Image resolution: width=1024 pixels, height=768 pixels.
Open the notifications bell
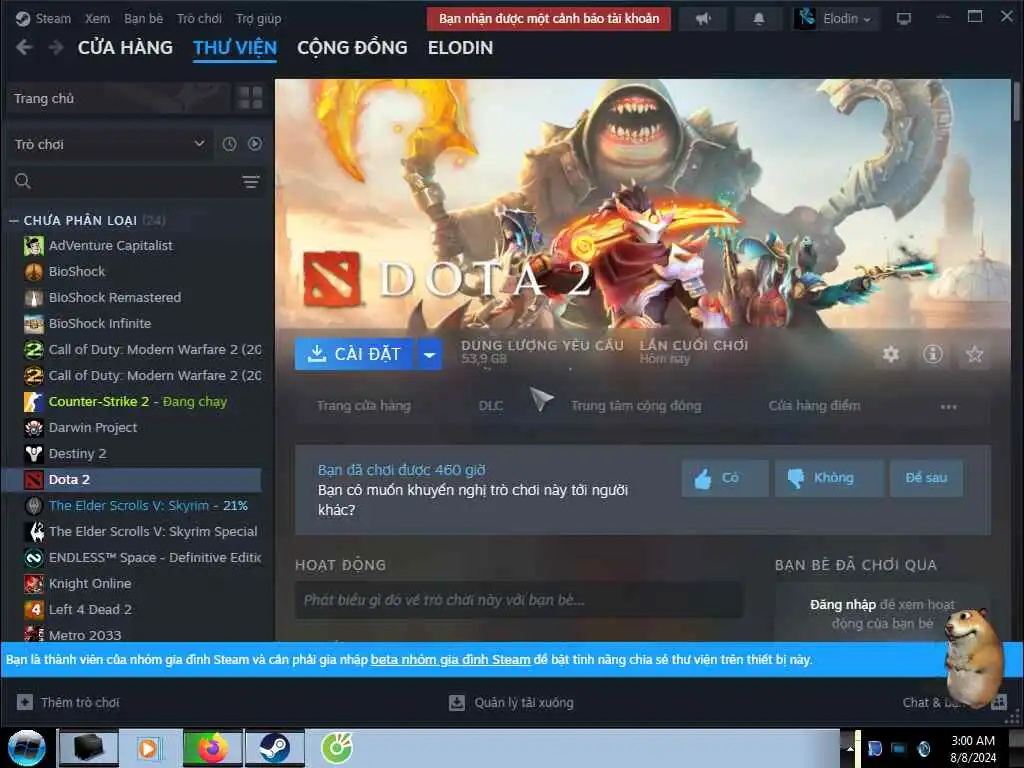pyautogui.click(x=758, y=19)
